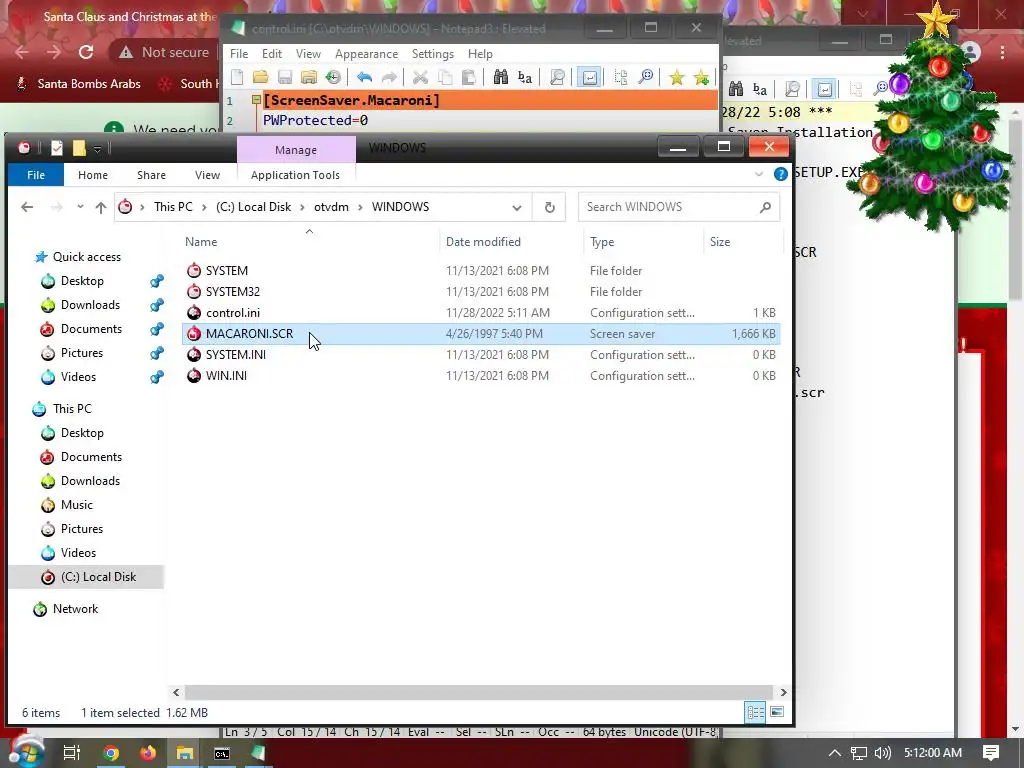Select SYSTEM.INI file
Image resolution: width=1024 pixels, height=768 pixels.
(481, 355)
